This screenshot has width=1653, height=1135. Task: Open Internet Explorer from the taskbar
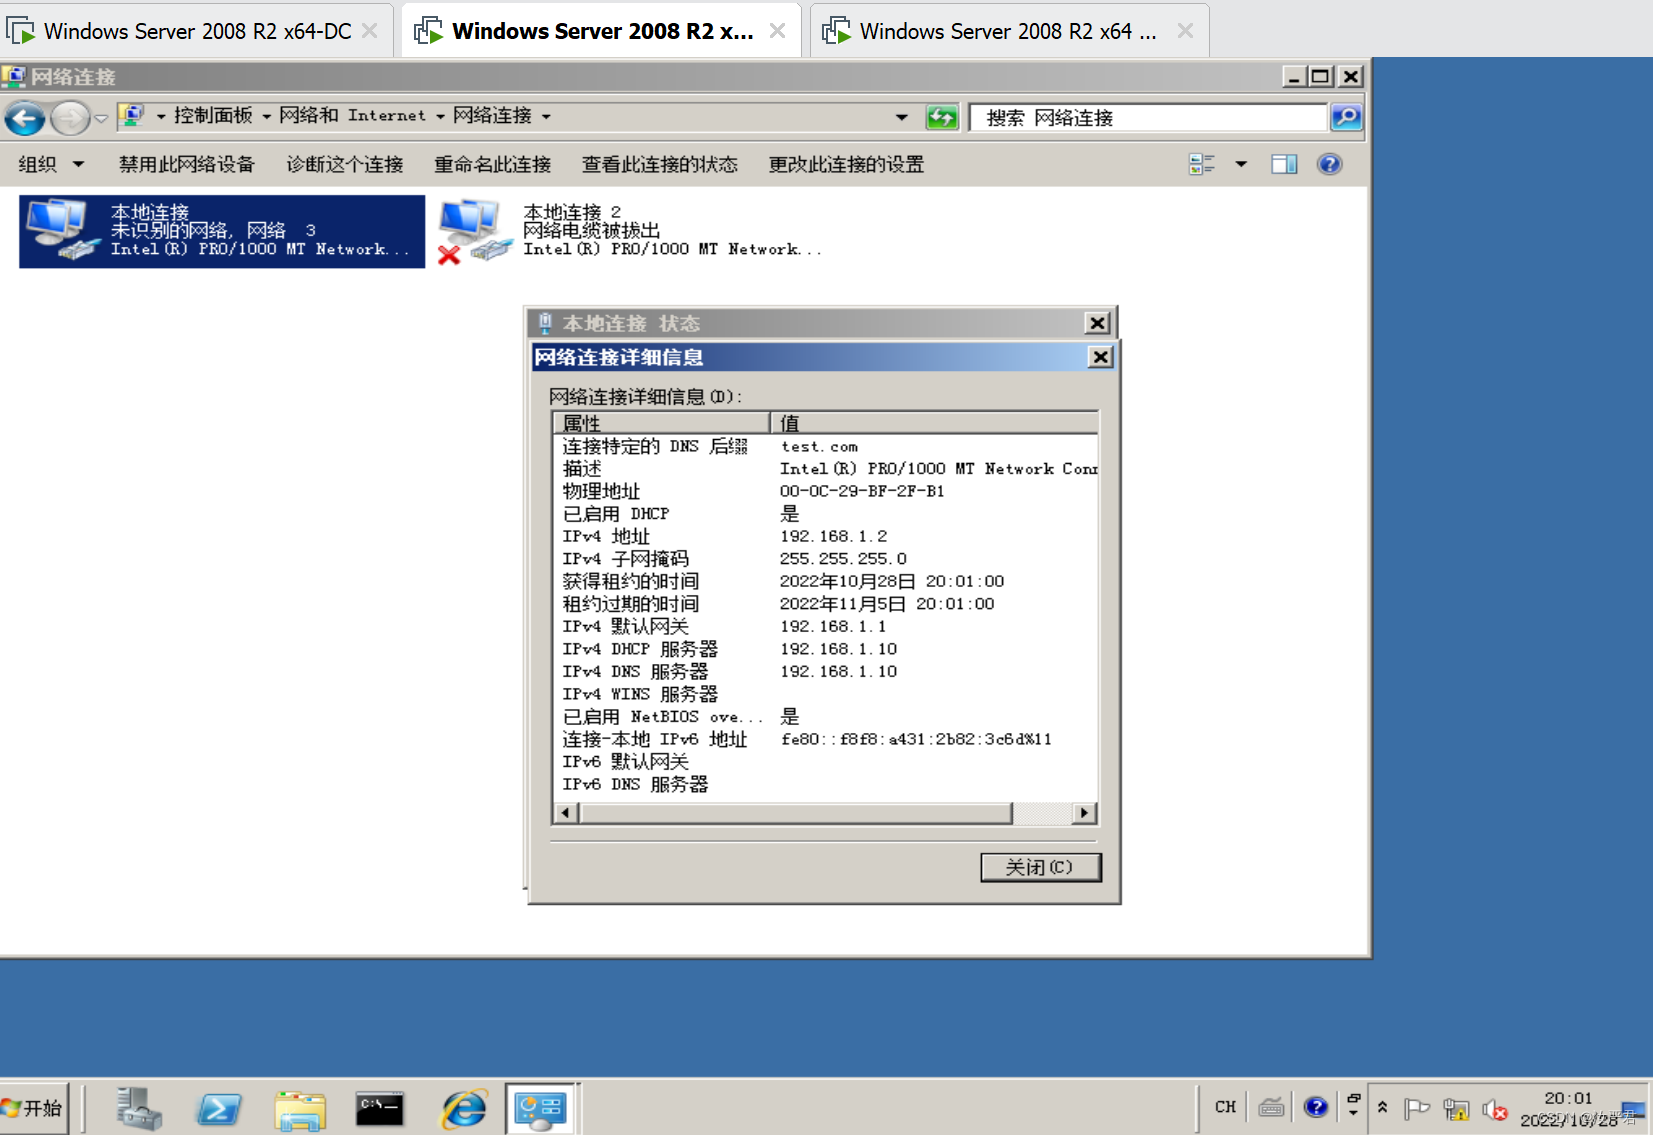462,1108
